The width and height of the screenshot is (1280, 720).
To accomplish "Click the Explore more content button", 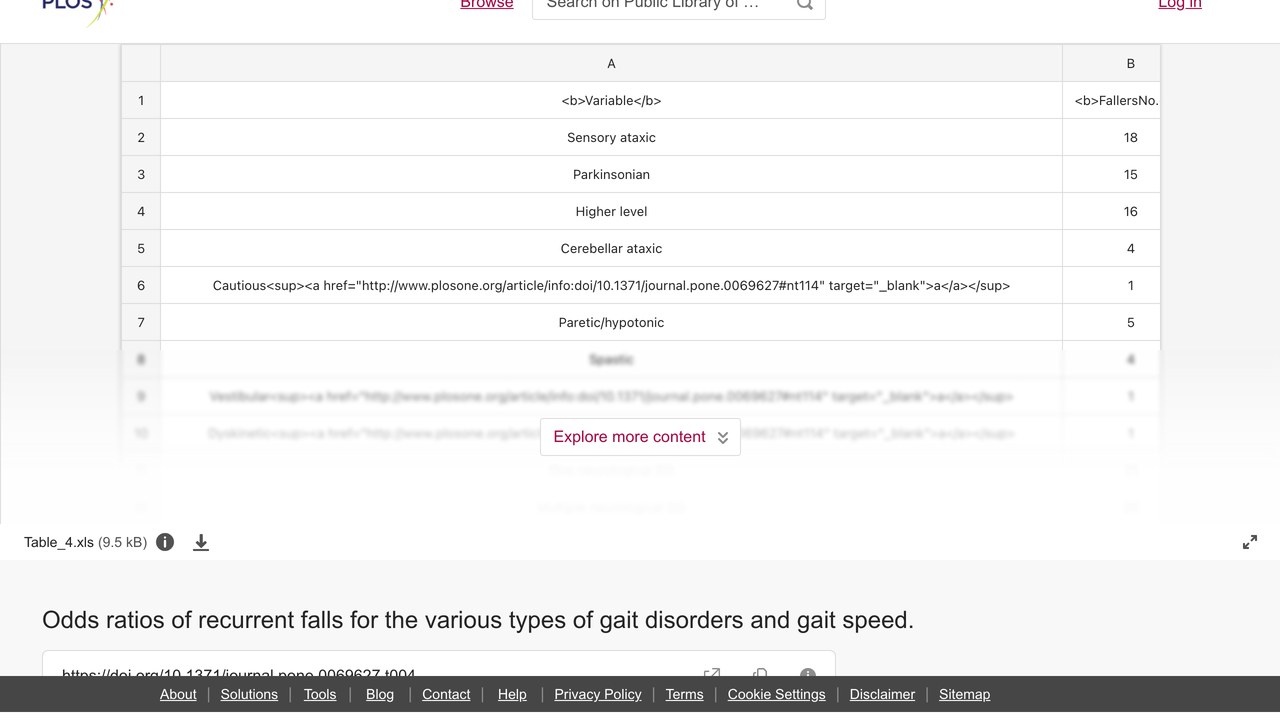I will [640, 437].
